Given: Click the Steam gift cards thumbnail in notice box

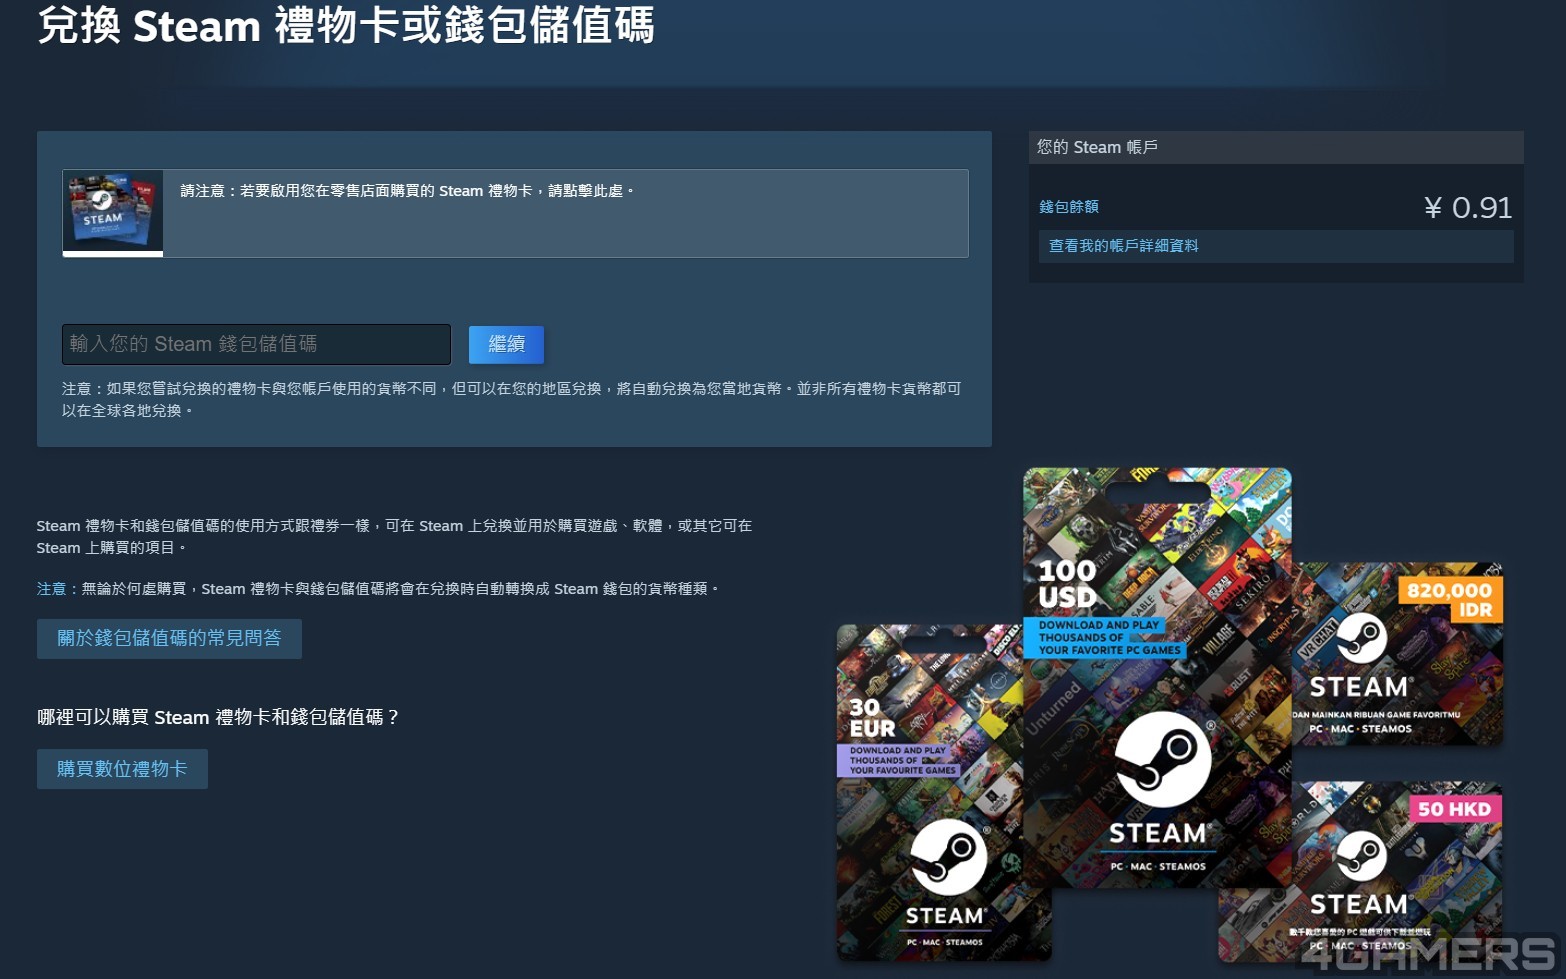Looking at the screenshot, I should 113,213.
